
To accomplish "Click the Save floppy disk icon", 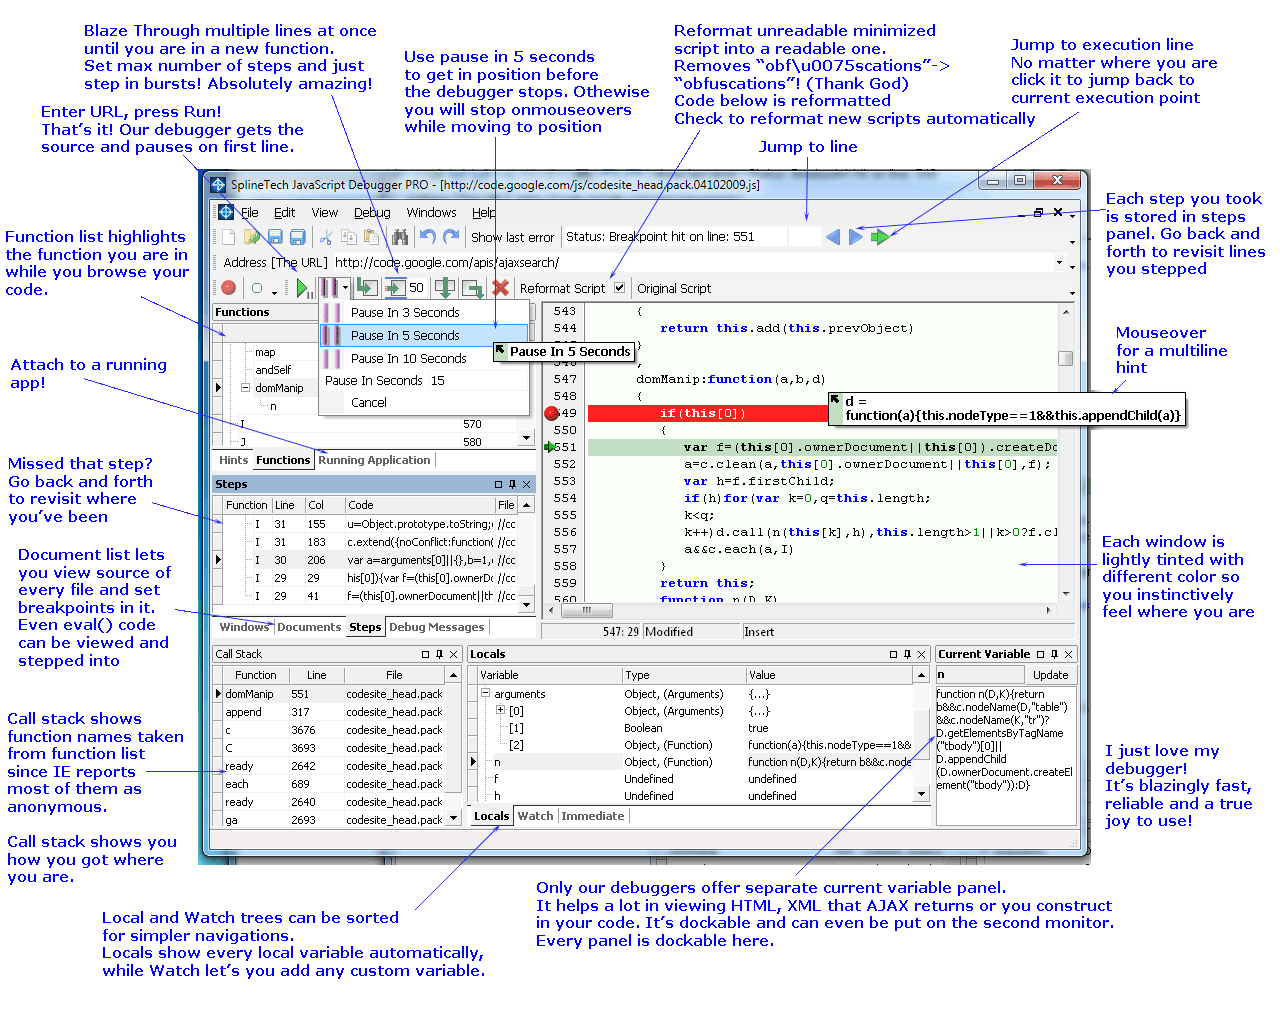I will (x=274, y=237).
